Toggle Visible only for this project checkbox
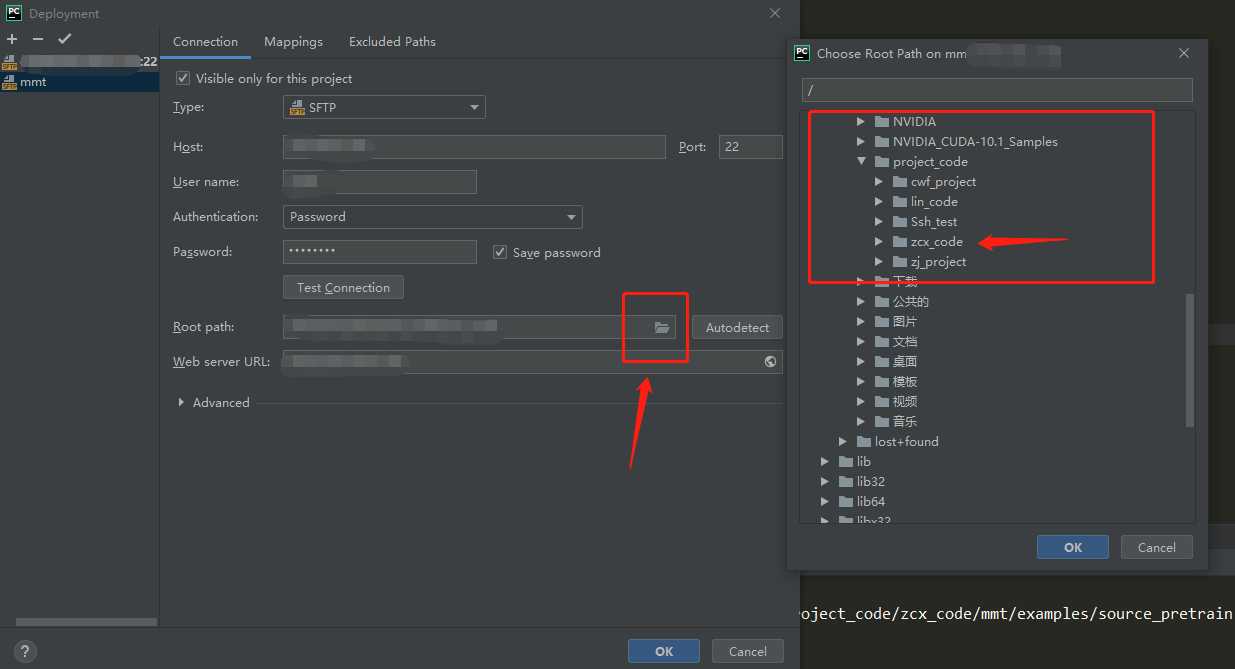 (182, 78)
